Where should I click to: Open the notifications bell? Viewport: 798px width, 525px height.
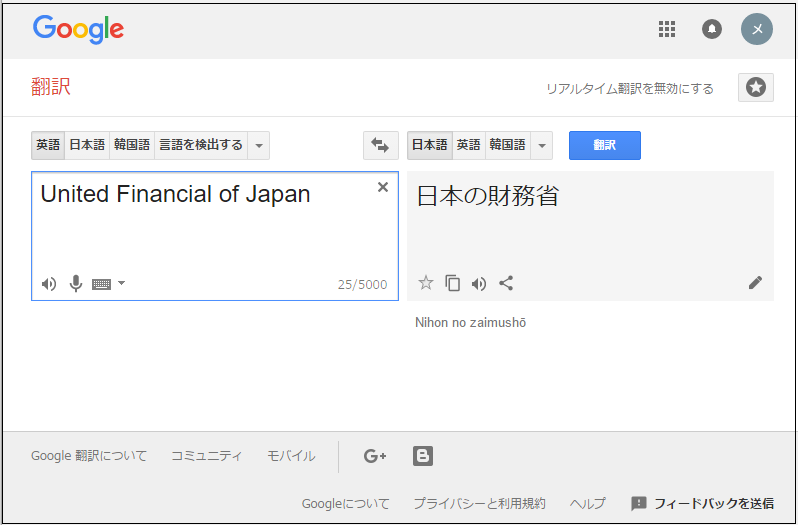712,29
